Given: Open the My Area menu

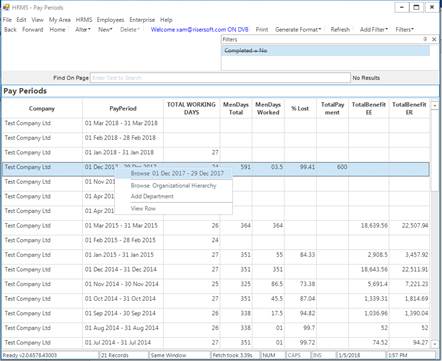Looking at the screenshot, I should (x=60, y=20).
